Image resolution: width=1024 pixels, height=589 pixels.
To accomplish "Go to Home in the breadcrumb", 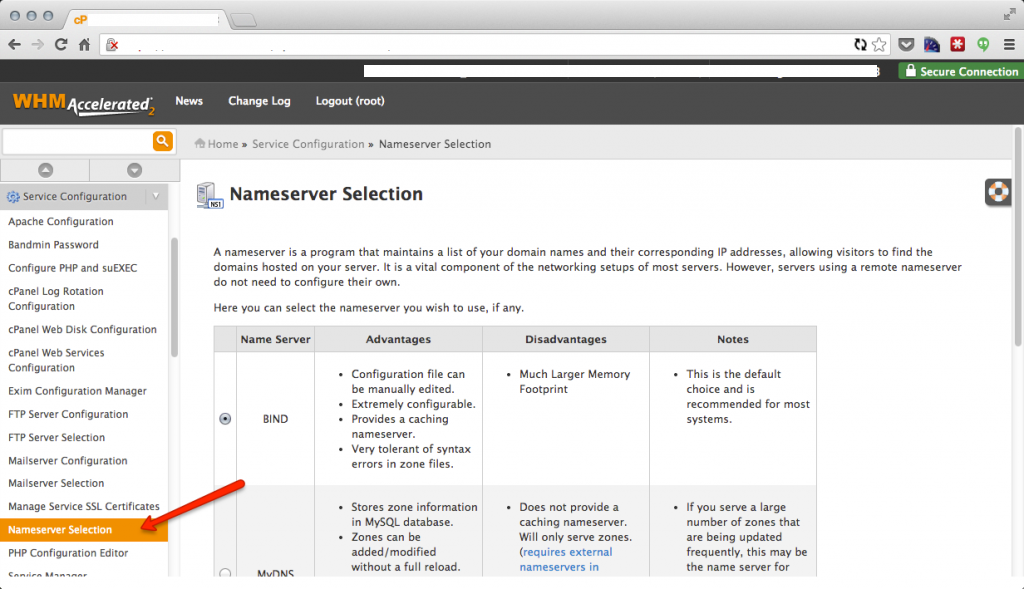I will tap(223, 144).
